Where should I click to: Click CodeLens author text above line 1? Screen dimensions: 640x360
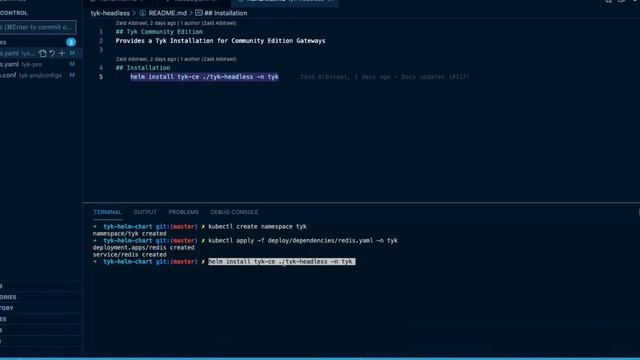[x=176, y=23]
